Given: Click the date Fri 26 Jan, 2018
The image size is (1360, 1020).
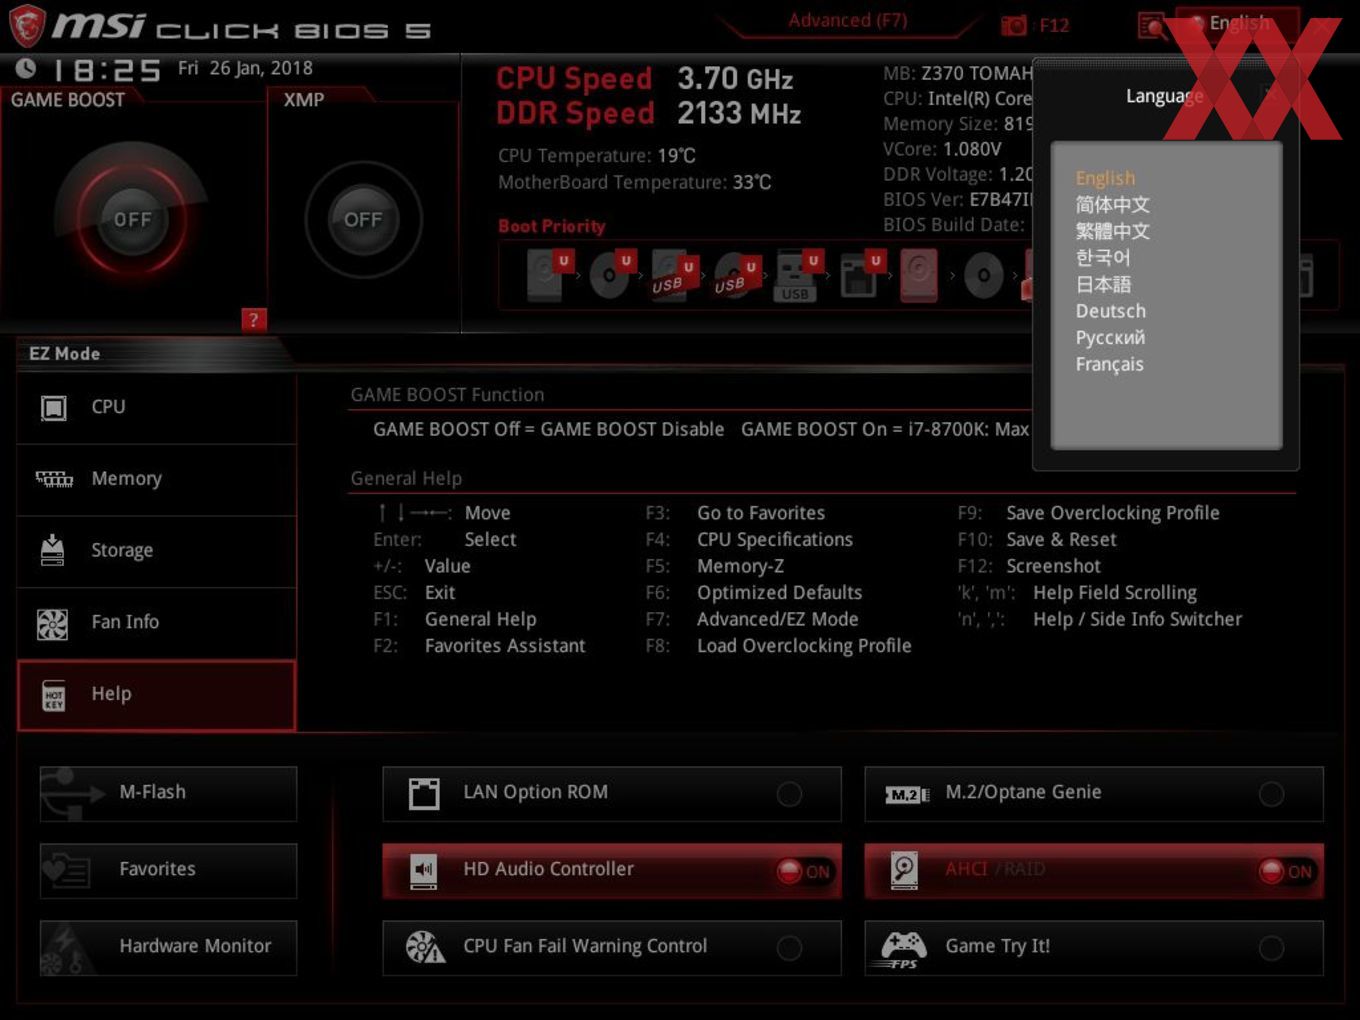Looking at the screenshot, I should pyautogui.click(x=245, y=68).
